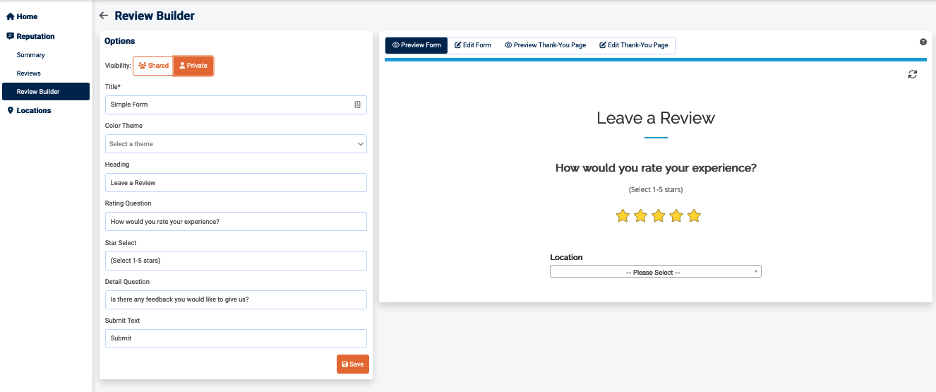Select Review Builder in sidebar
The image size is (936, 392).
pyautogui.click(x=46, y=91)
